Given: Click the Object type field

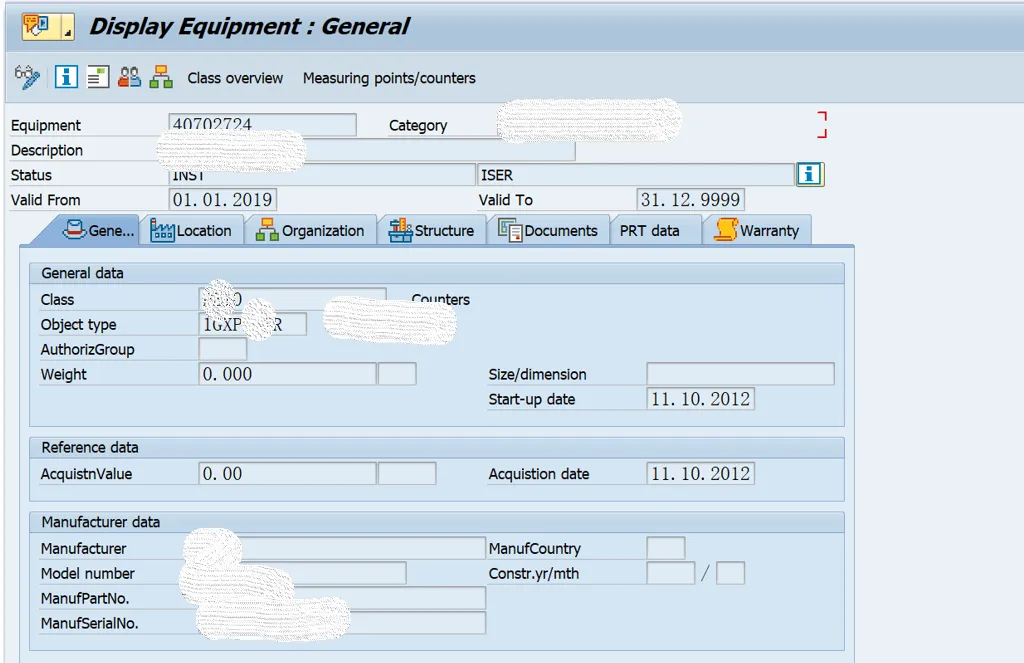Looking at the screenshot, I should (x=252, y=324).
